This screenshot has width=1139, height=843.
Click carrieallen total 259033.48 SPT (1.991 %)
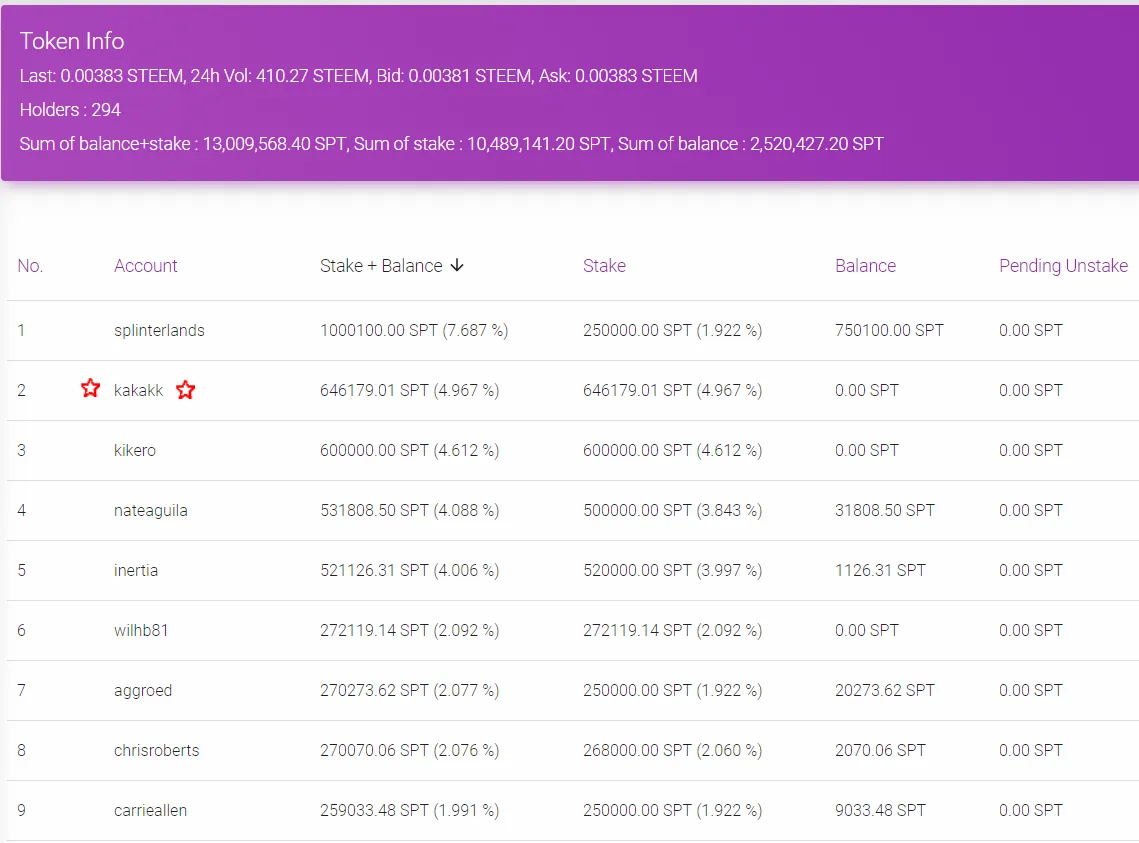click(410, 810)
